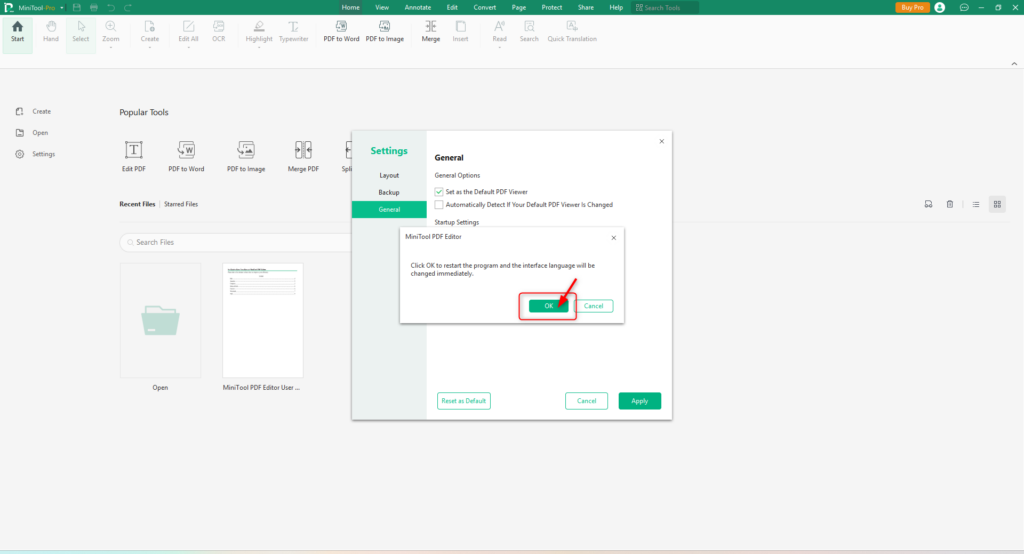1024x554 pixels.
Task: Click the icon left of the trash icon
Action: pos(928,204)
